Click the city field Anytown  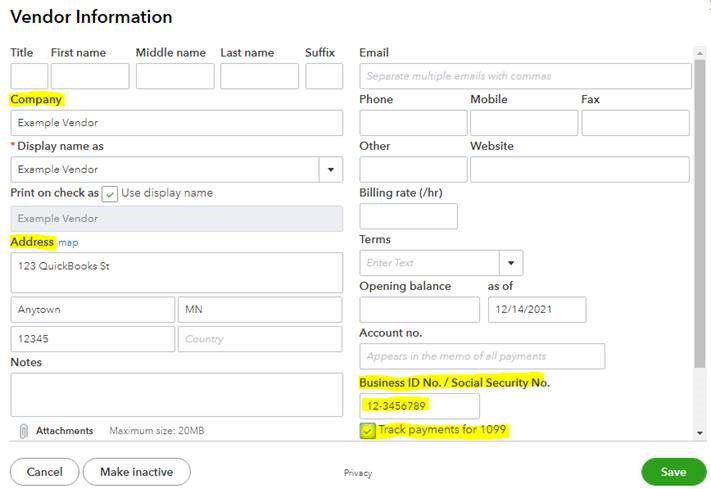(93, 310)
